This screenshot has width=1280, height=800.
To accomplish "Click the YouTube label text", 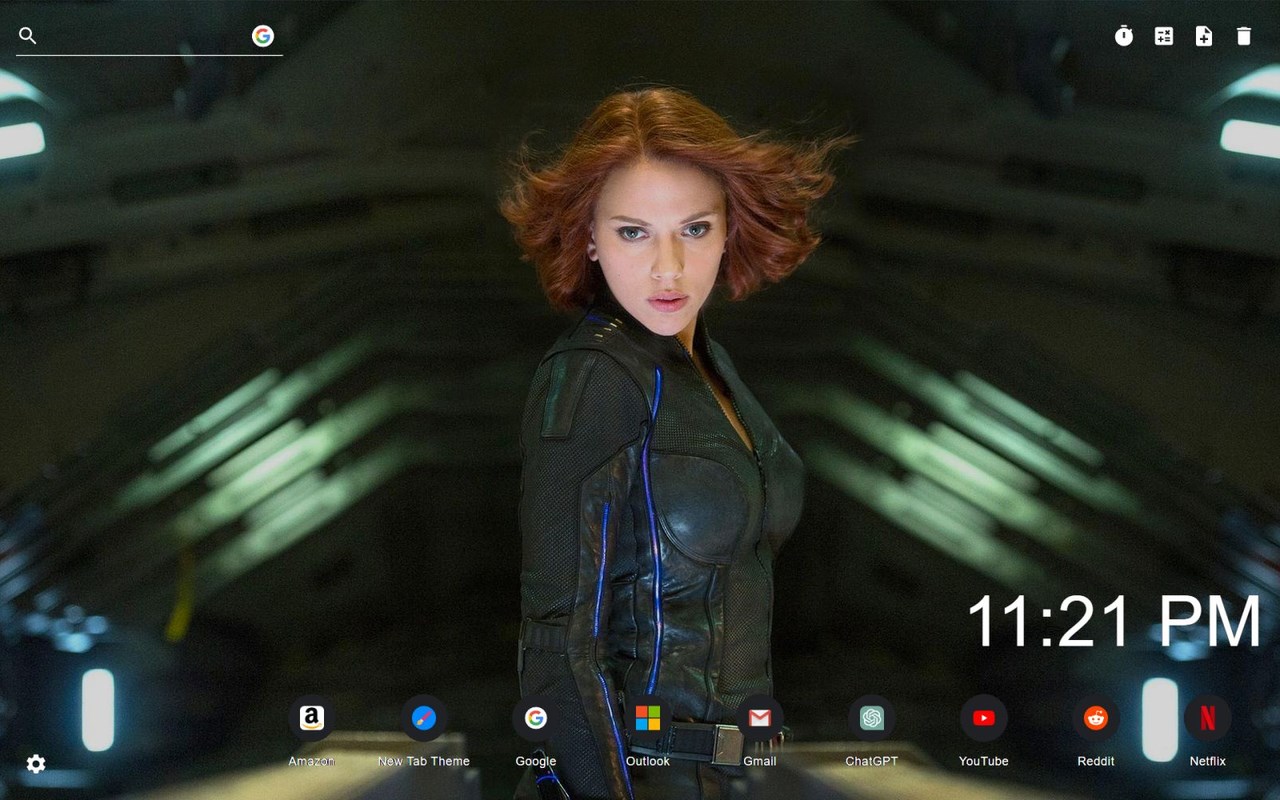I will [x=984, y=761].
